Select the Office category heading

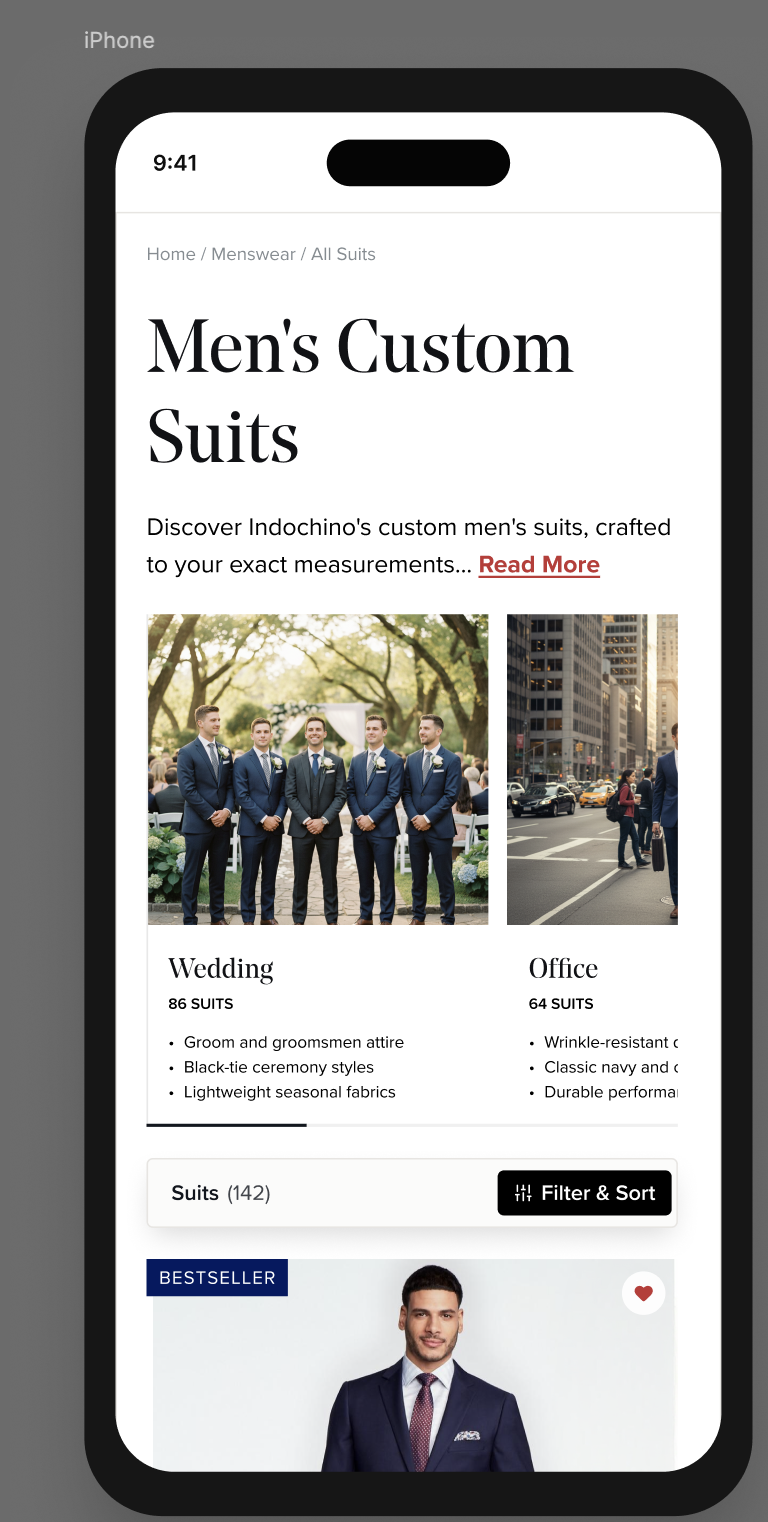(x=563, y=968)
